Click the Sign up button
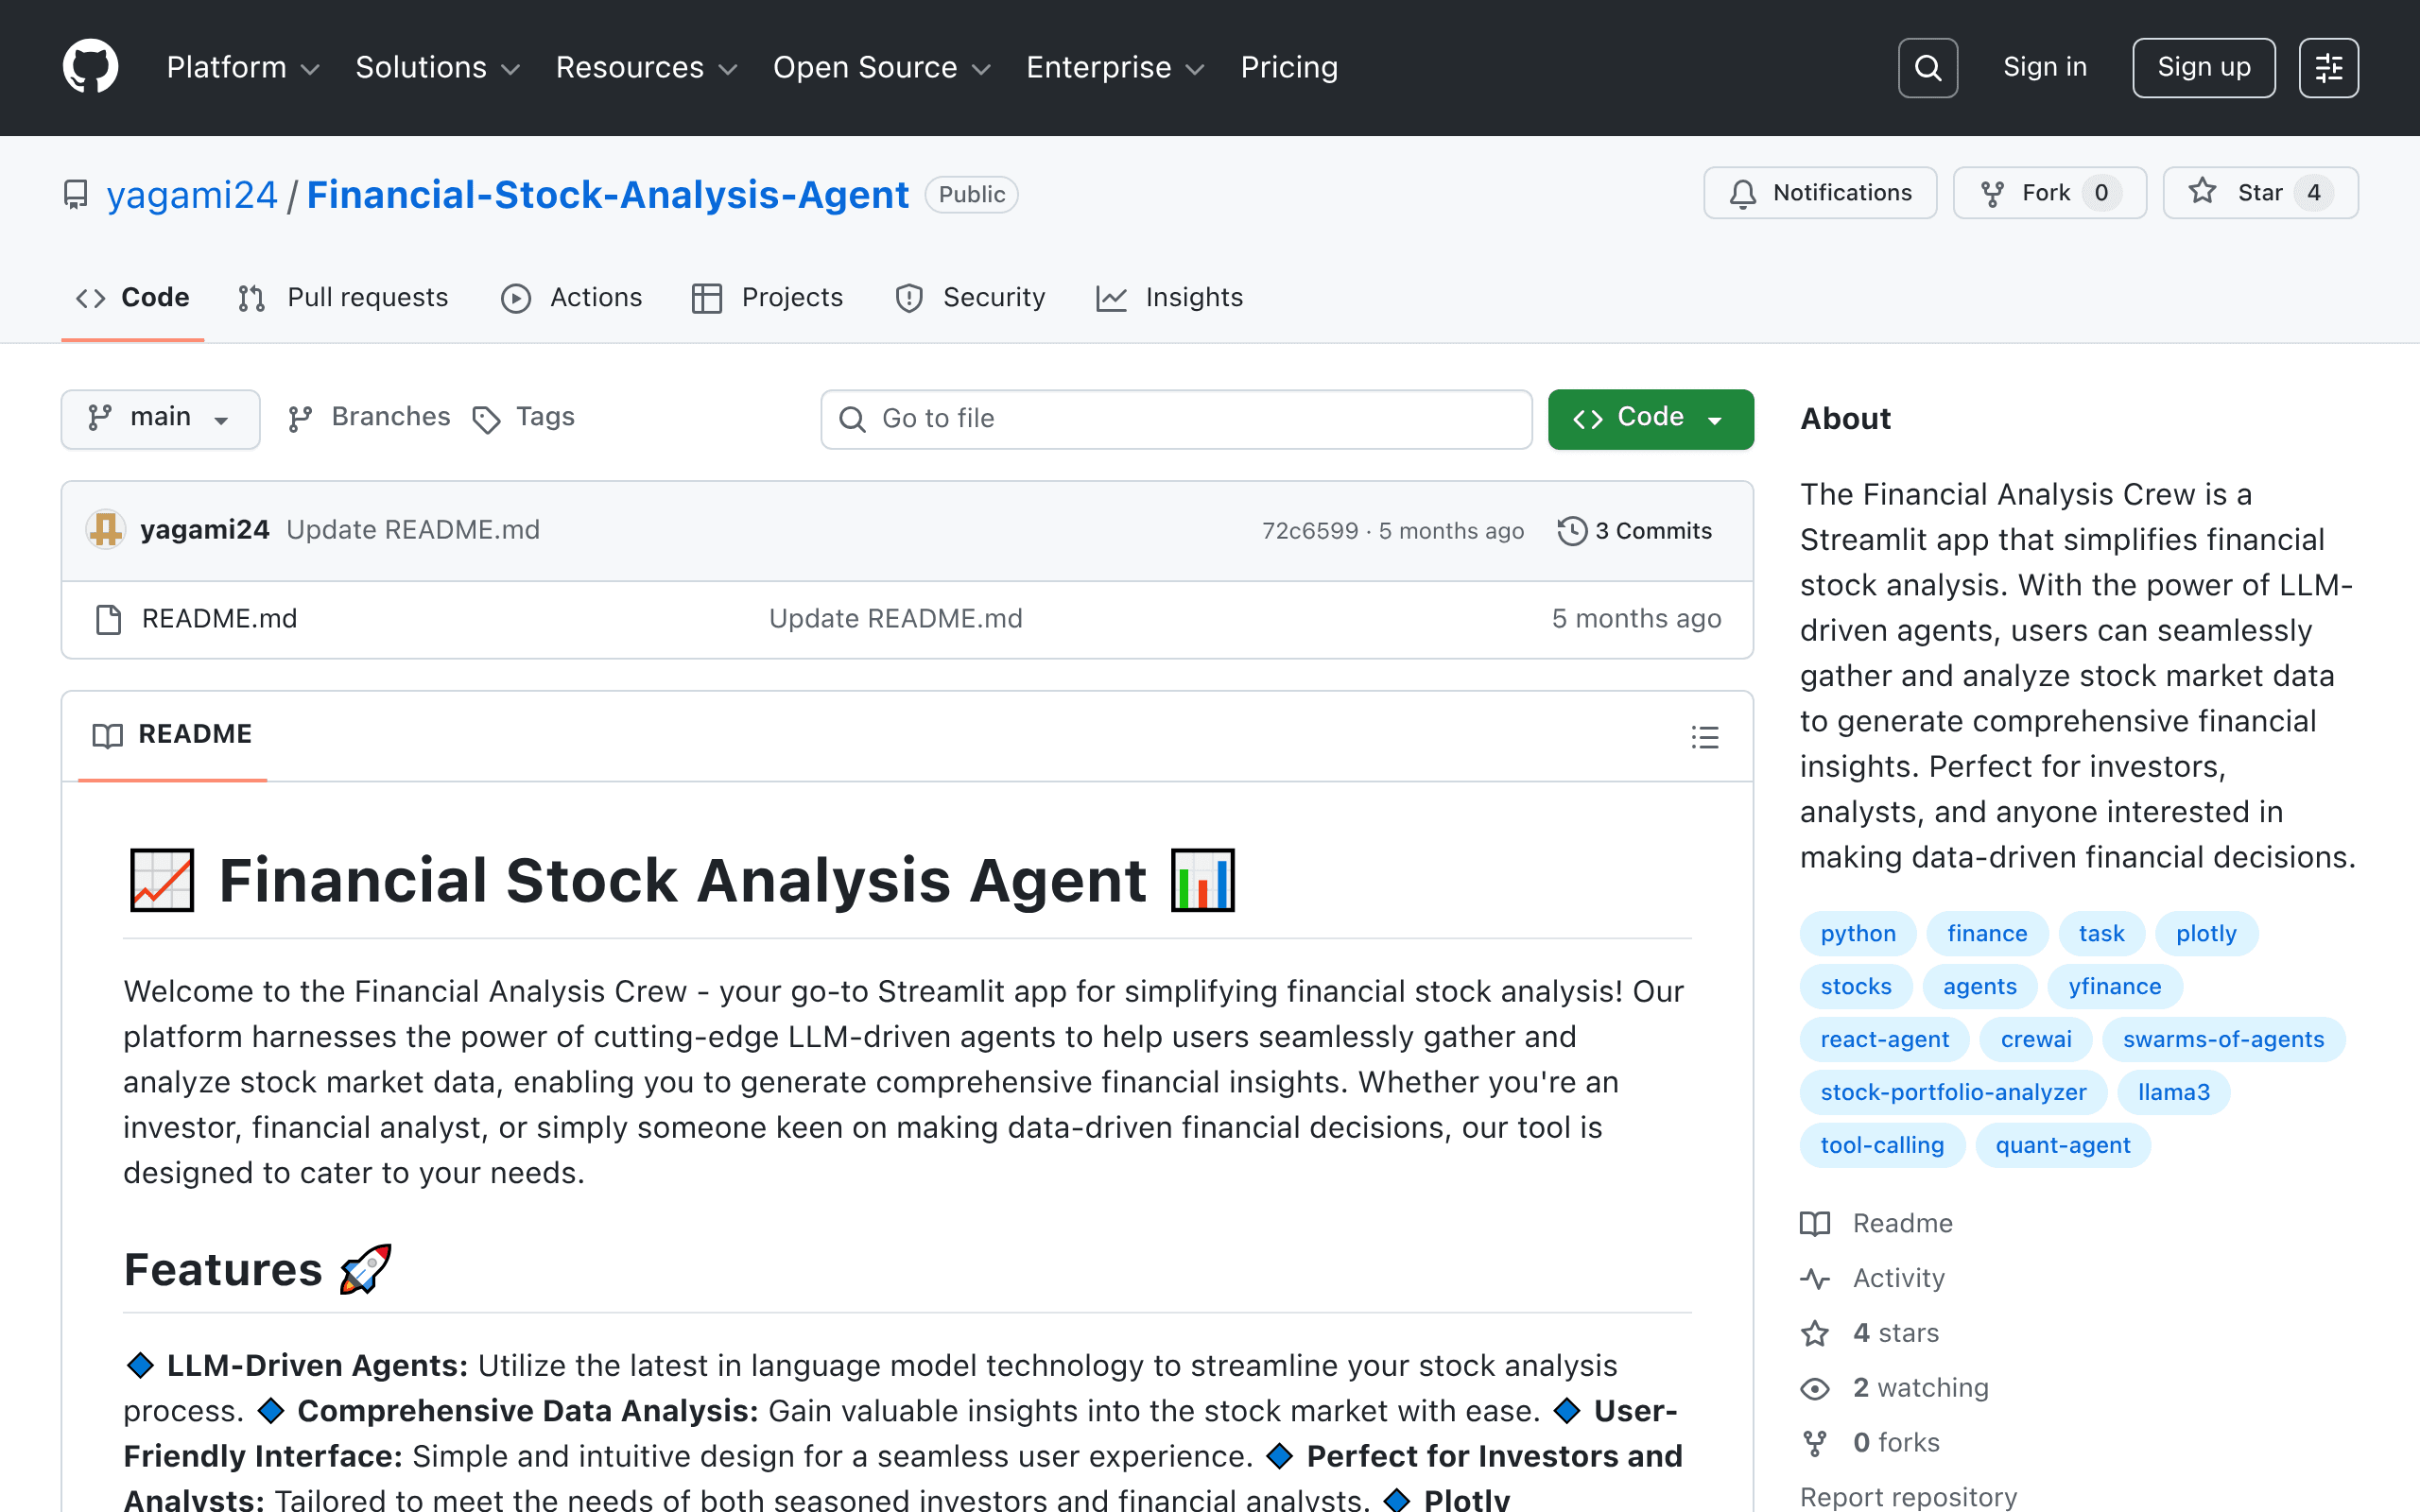The height and width of the screenshot is (1512, 2420). coord(2203,67)
